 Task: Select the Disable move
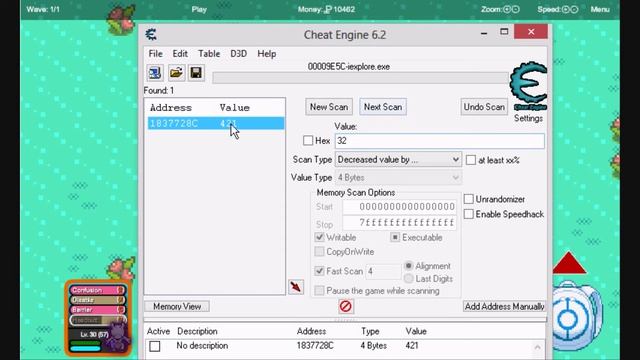click(97, 300)
